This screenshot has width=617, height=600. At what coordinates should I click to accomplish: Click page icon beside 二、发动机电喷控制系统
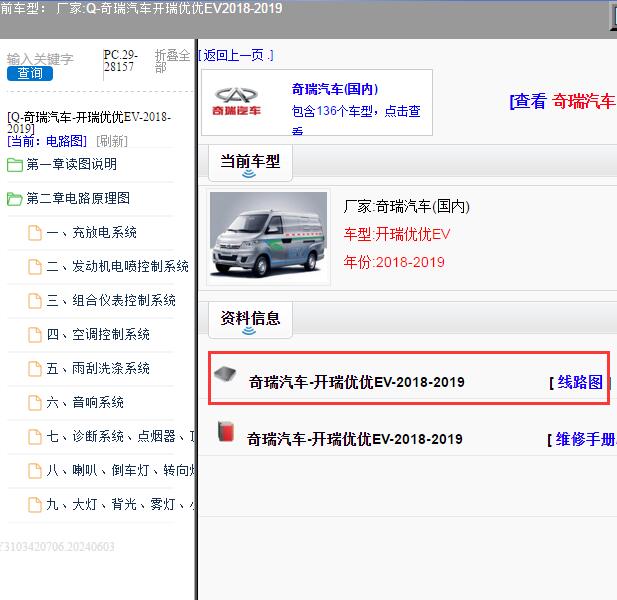35,267
